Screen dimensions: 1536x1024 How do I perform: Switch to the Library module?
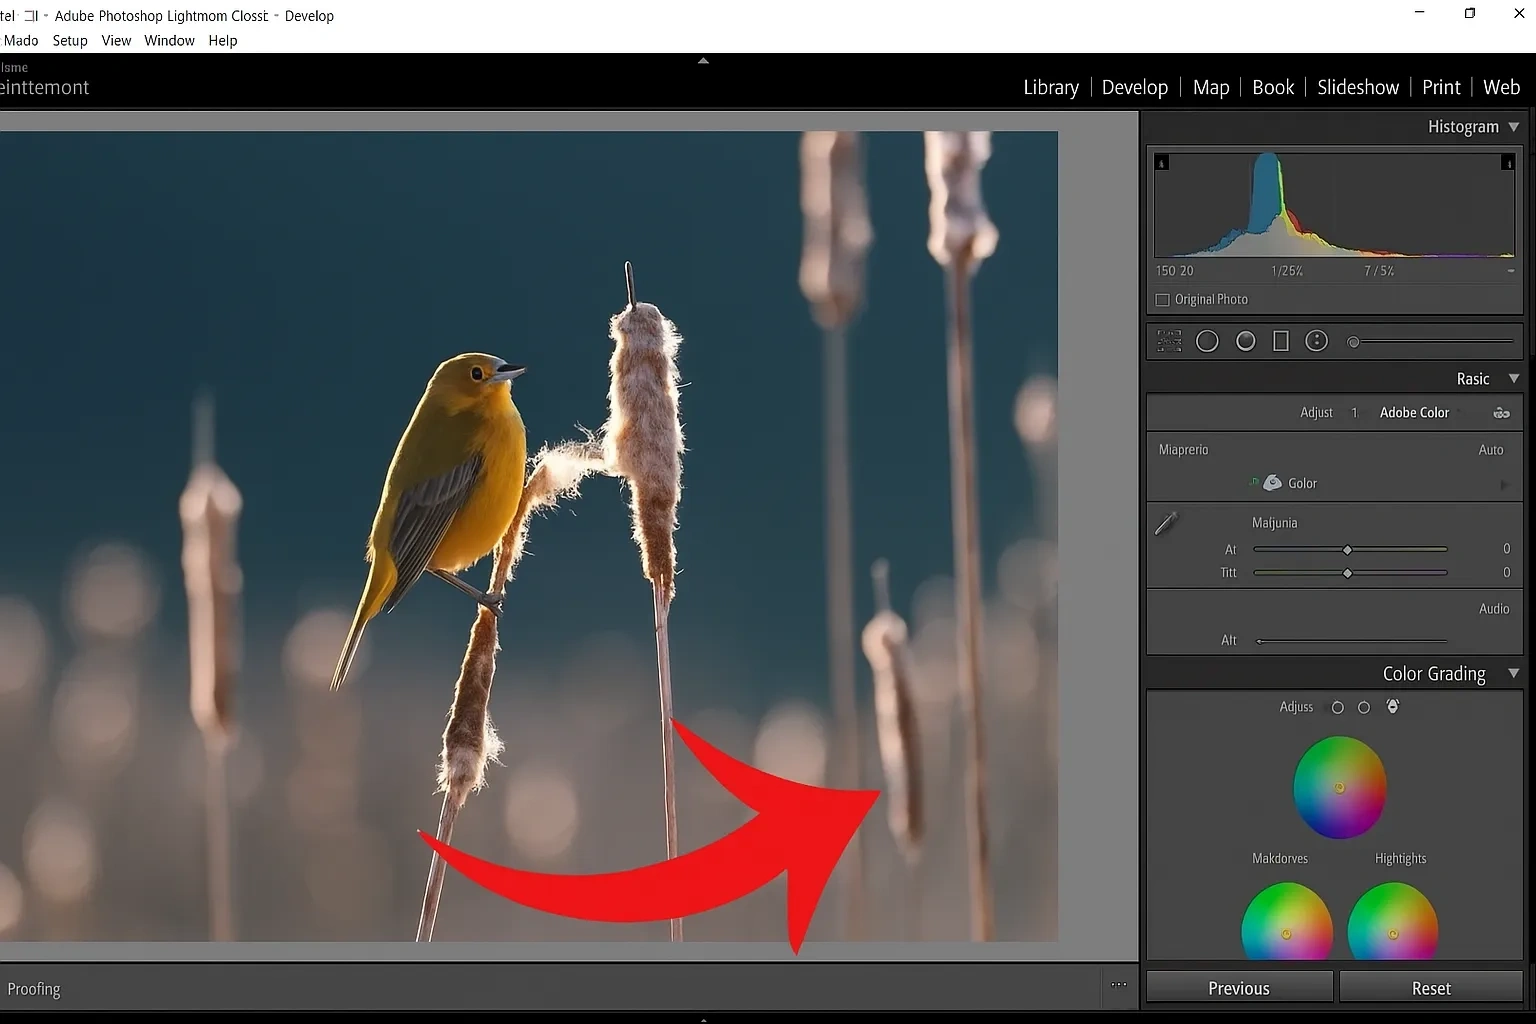click(1050, 87)
